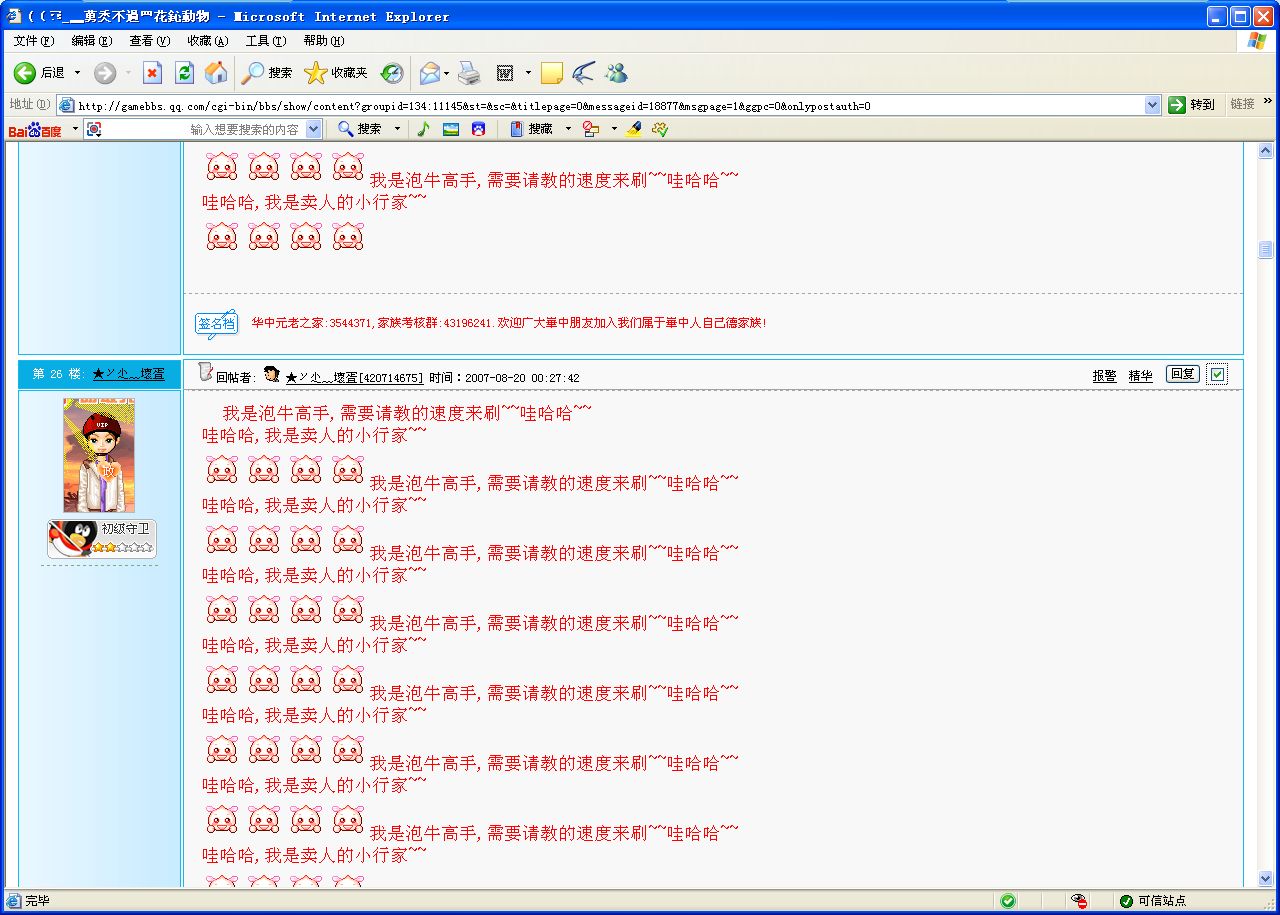Open the 收藏(A) menu
The height and width of the screenshot is (915, 1280).
tap(207, 41)
